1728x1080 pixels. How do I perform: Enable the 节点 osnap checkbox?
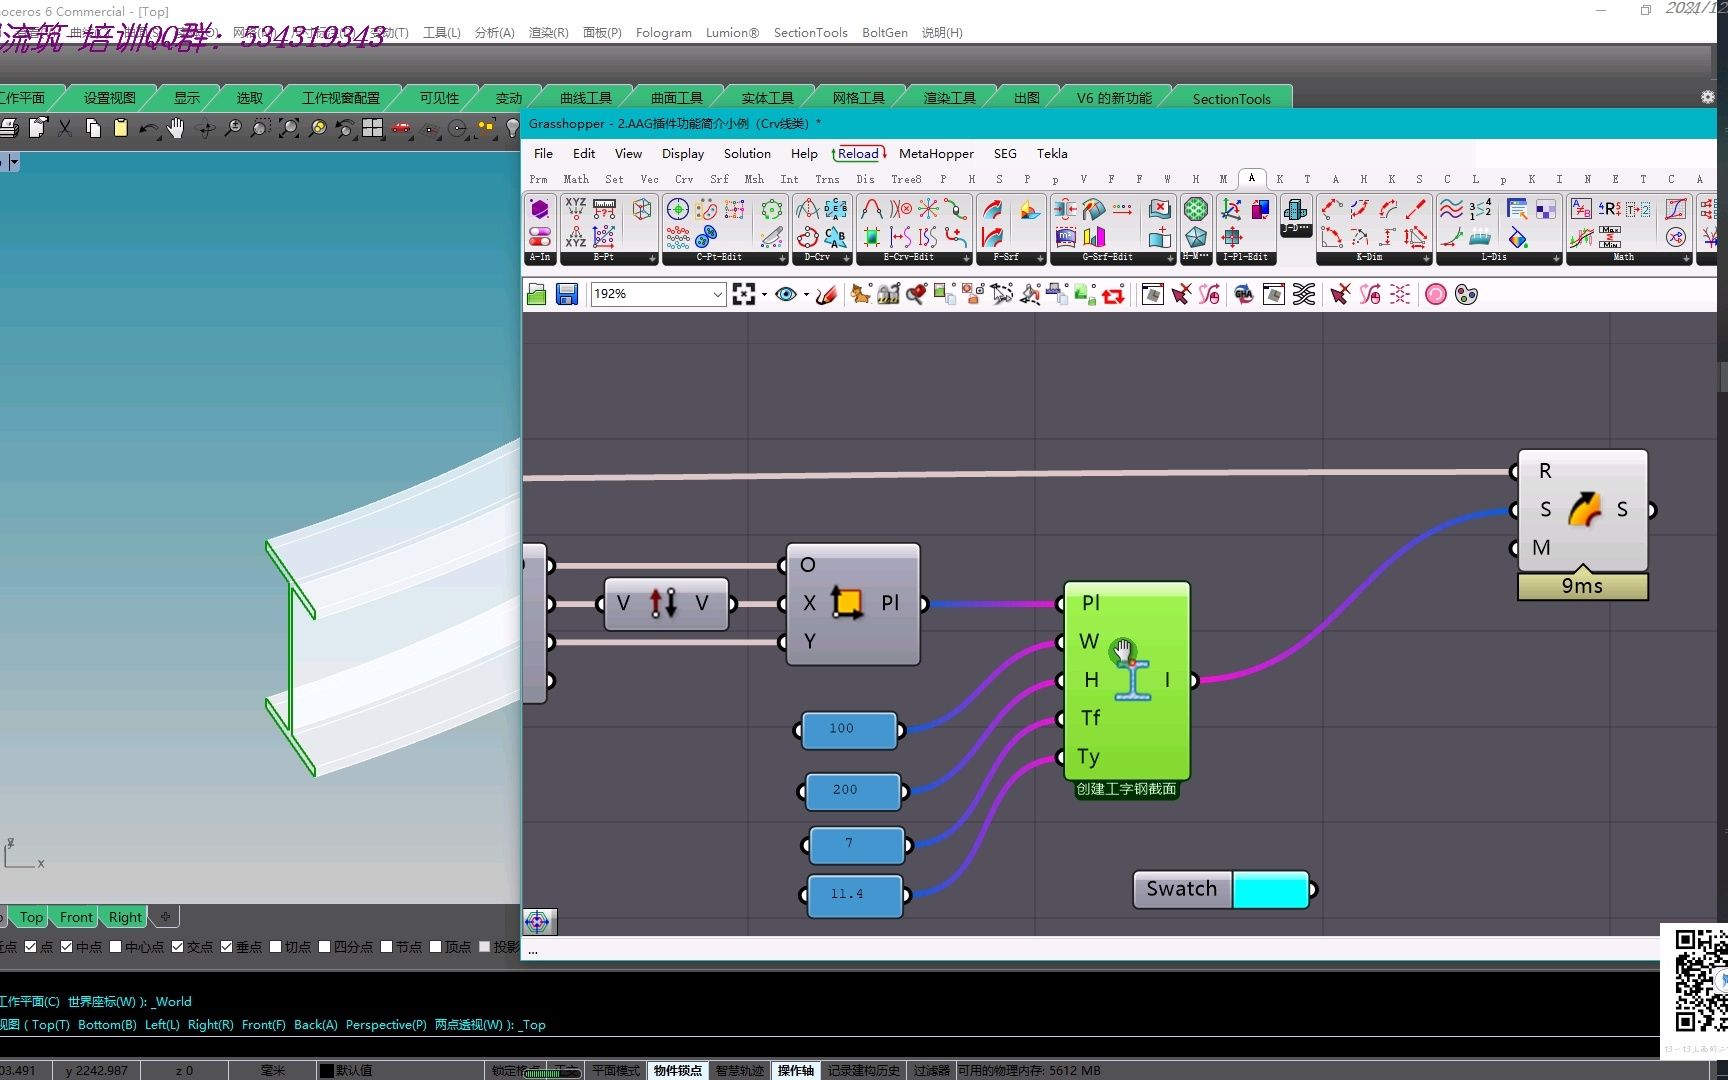tap(386, 946)
